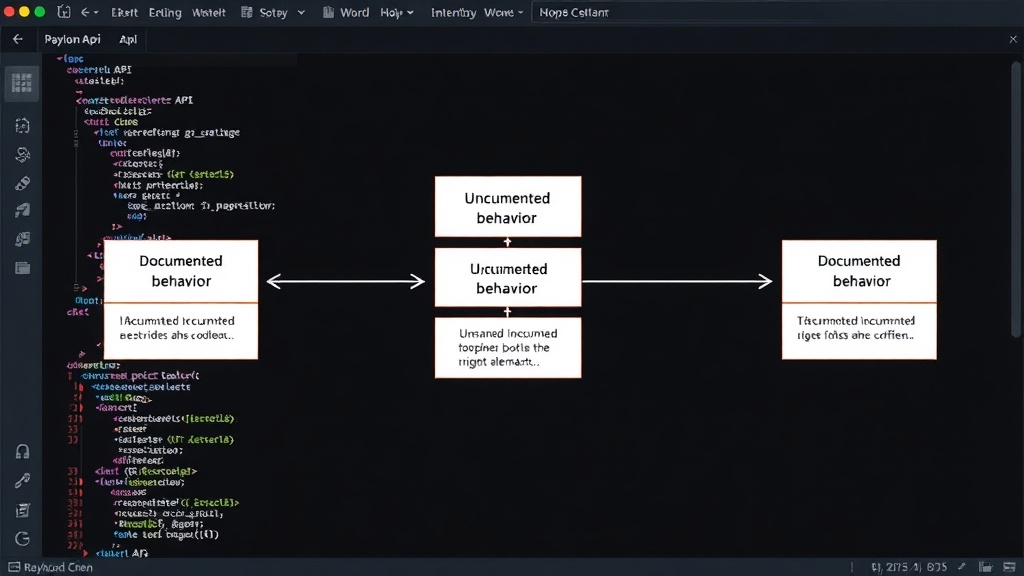Click the window icon beside Rayhaod Cnen
Image resolution: width=1024 pixels, height=576 pixels.
pos(14,567)
